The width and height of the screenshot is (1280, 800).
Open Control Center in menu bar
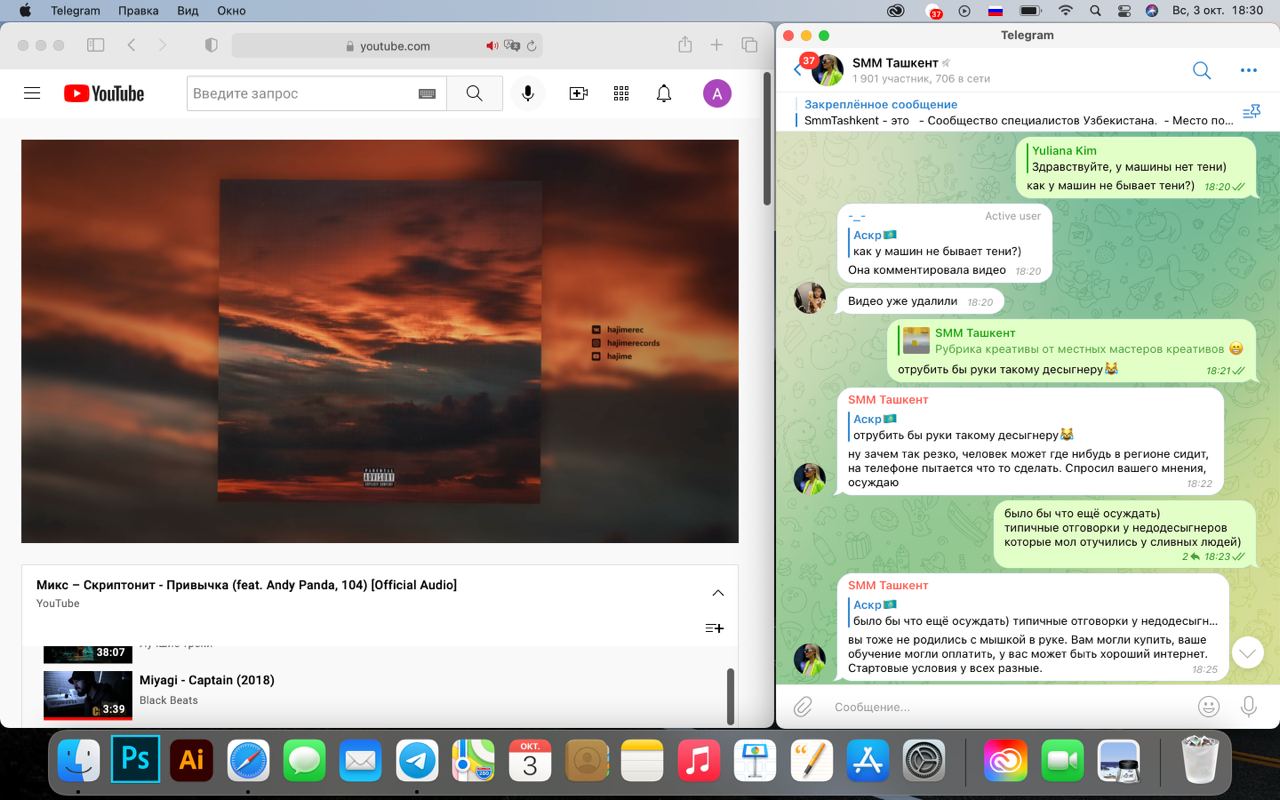pyautogui.click(x=1124, y=11)
